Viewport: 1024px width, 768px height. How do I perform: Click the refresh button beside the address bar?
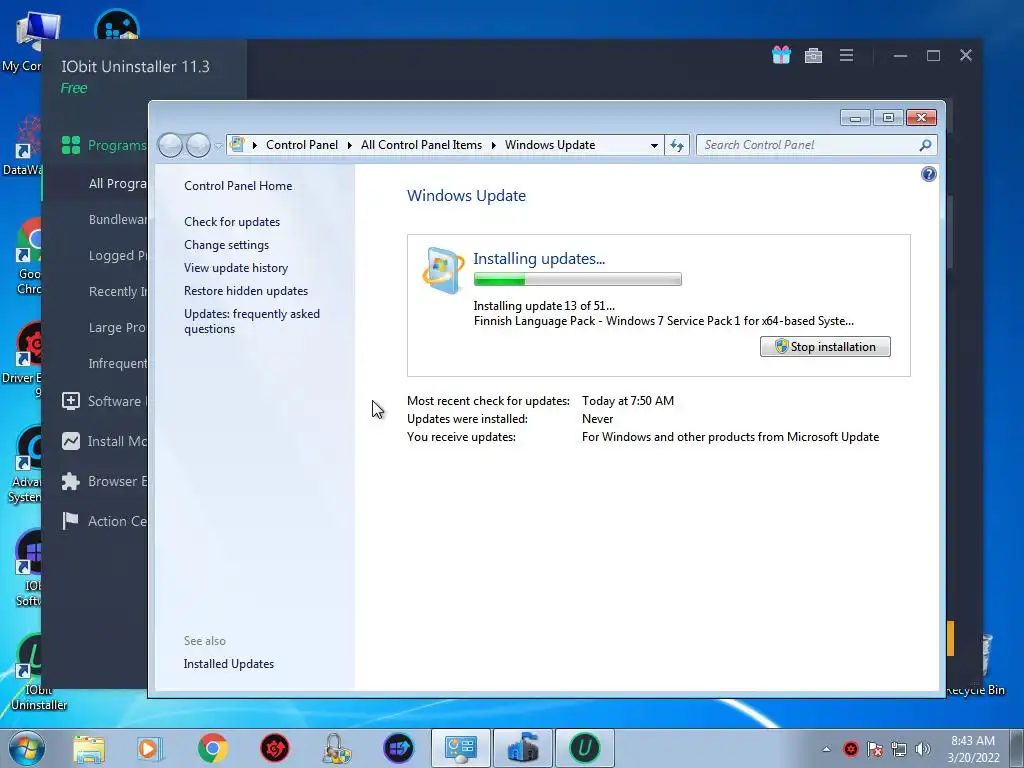pos(677,145)
